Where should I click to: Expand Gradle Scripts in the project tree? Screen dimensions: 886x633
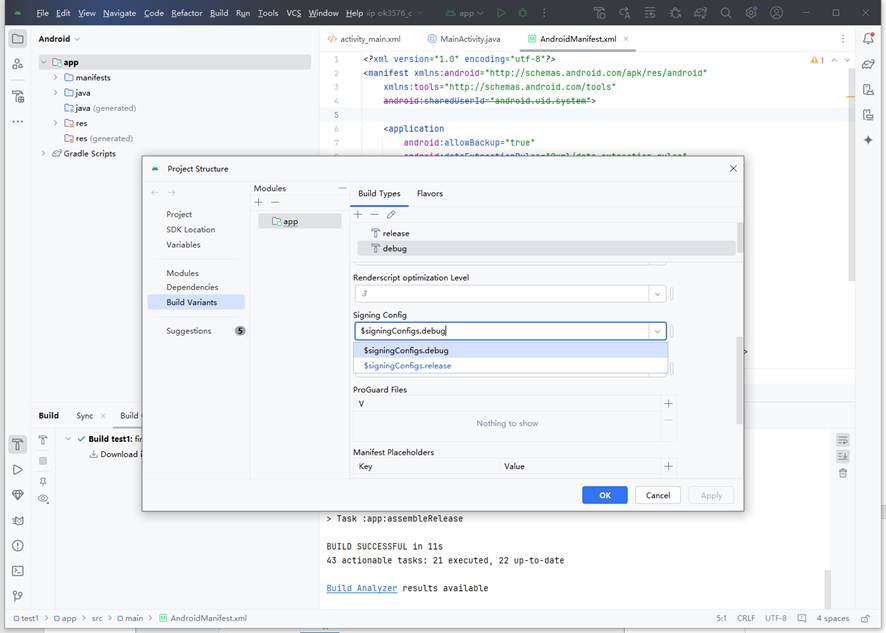point(44,154)
